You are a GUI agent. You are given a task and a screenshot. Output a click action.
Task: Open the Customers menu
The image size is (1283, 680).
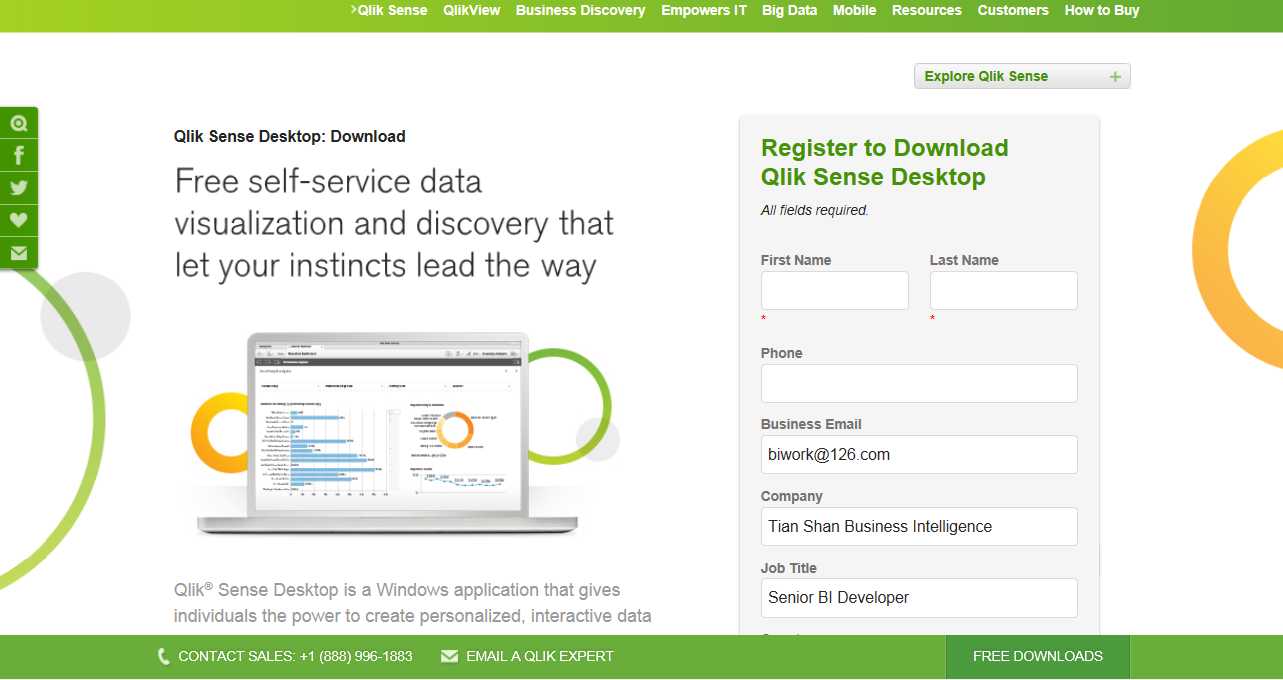(x=1013, y=10)
